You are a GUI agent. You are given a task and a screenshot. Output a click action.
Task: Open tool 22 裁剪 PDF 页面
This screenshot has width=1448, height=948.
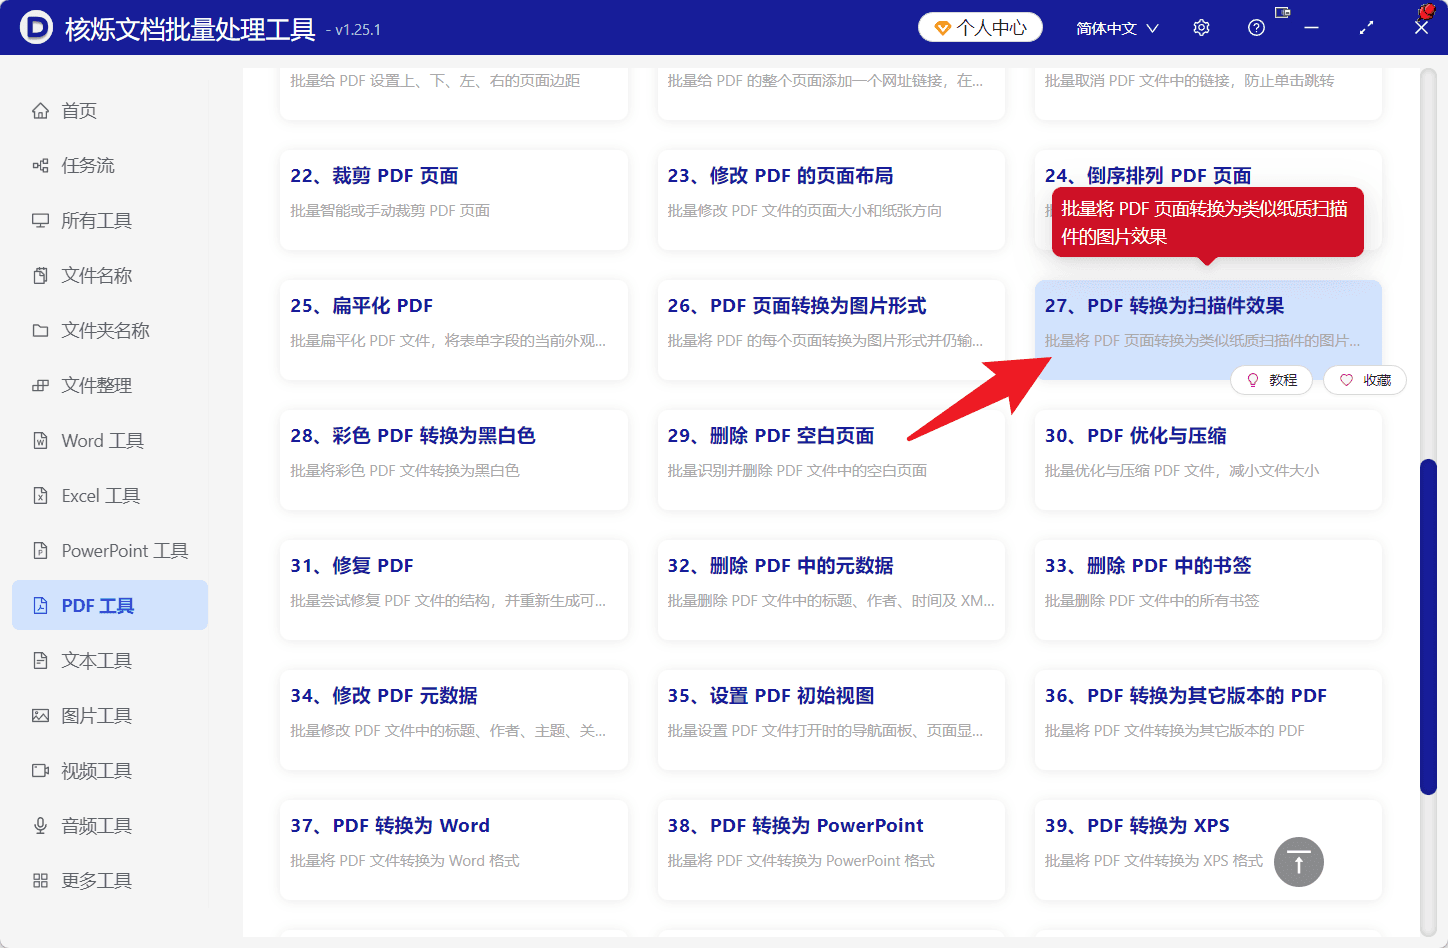(454, 200)
